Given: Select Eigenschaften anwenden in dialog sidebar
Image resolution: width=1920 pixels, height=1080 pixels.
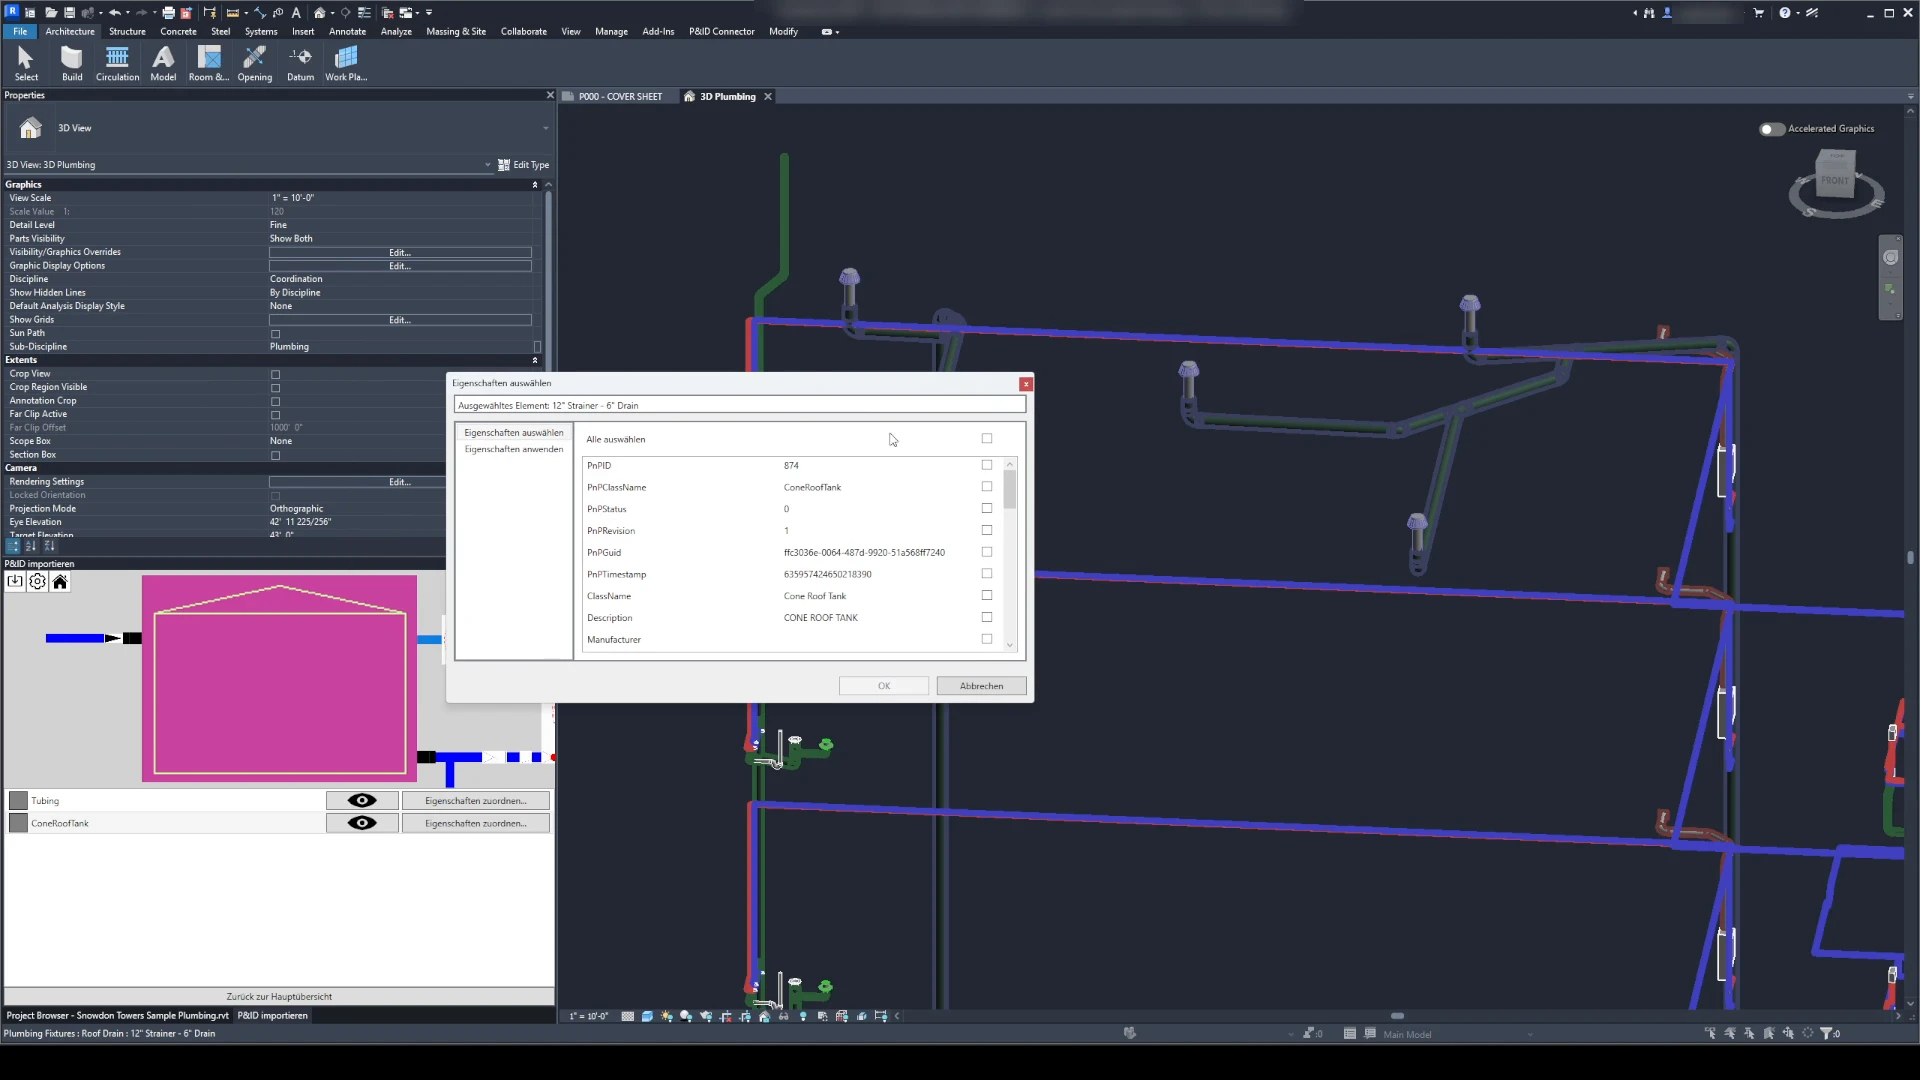Looking at the screenshot, I should pyautogui.click(x=513, y=449).
